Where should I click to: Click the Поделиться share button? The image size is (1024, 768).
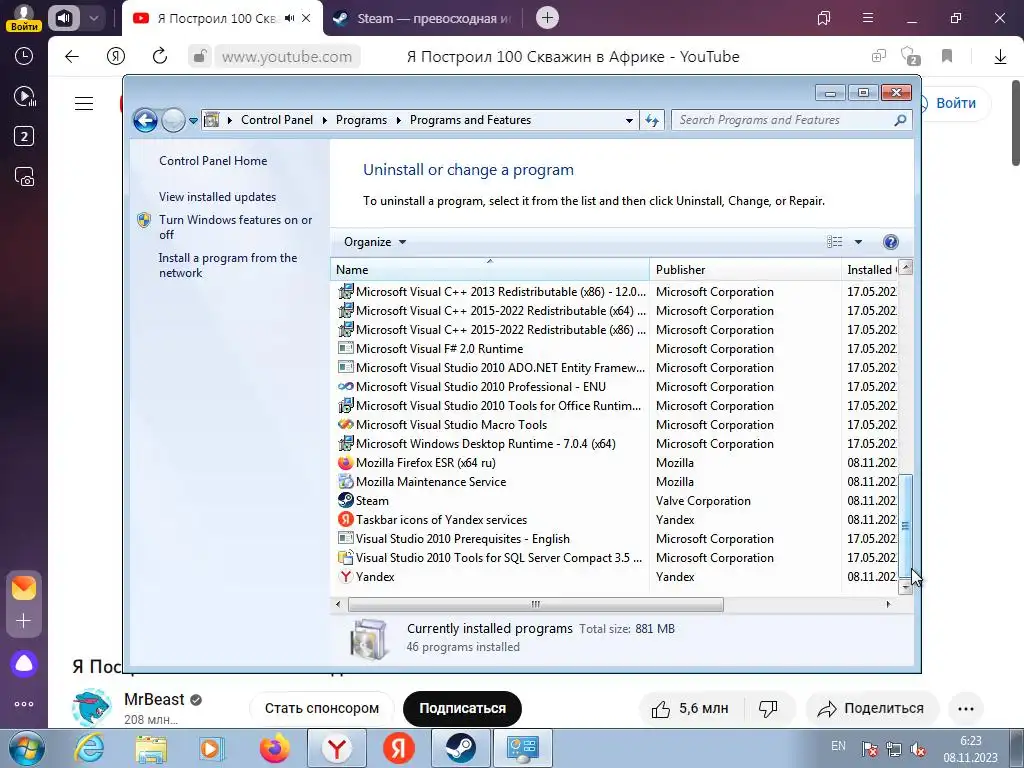pyautogui.click(x=872, y=709)
